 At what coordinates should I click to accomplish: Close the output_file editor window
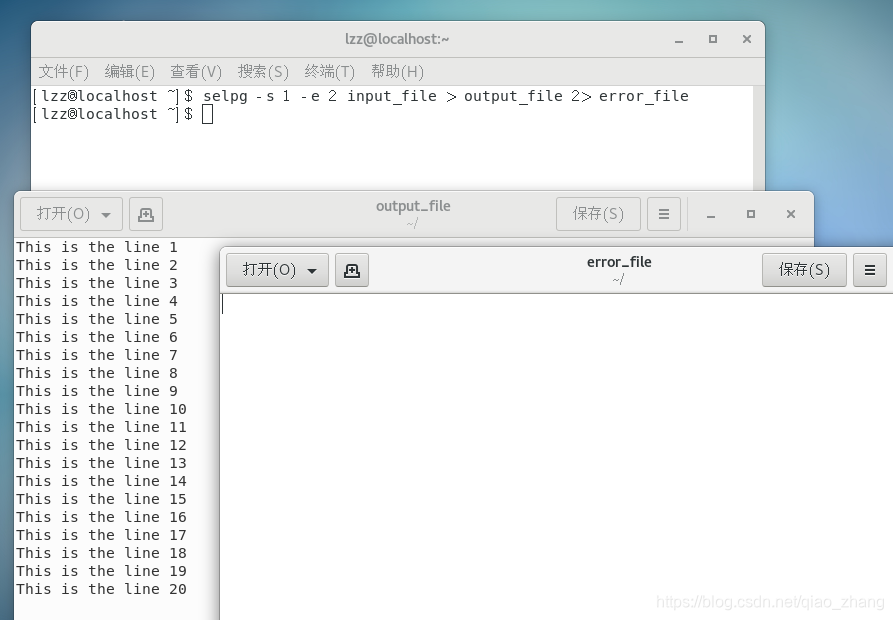[790, 214]
